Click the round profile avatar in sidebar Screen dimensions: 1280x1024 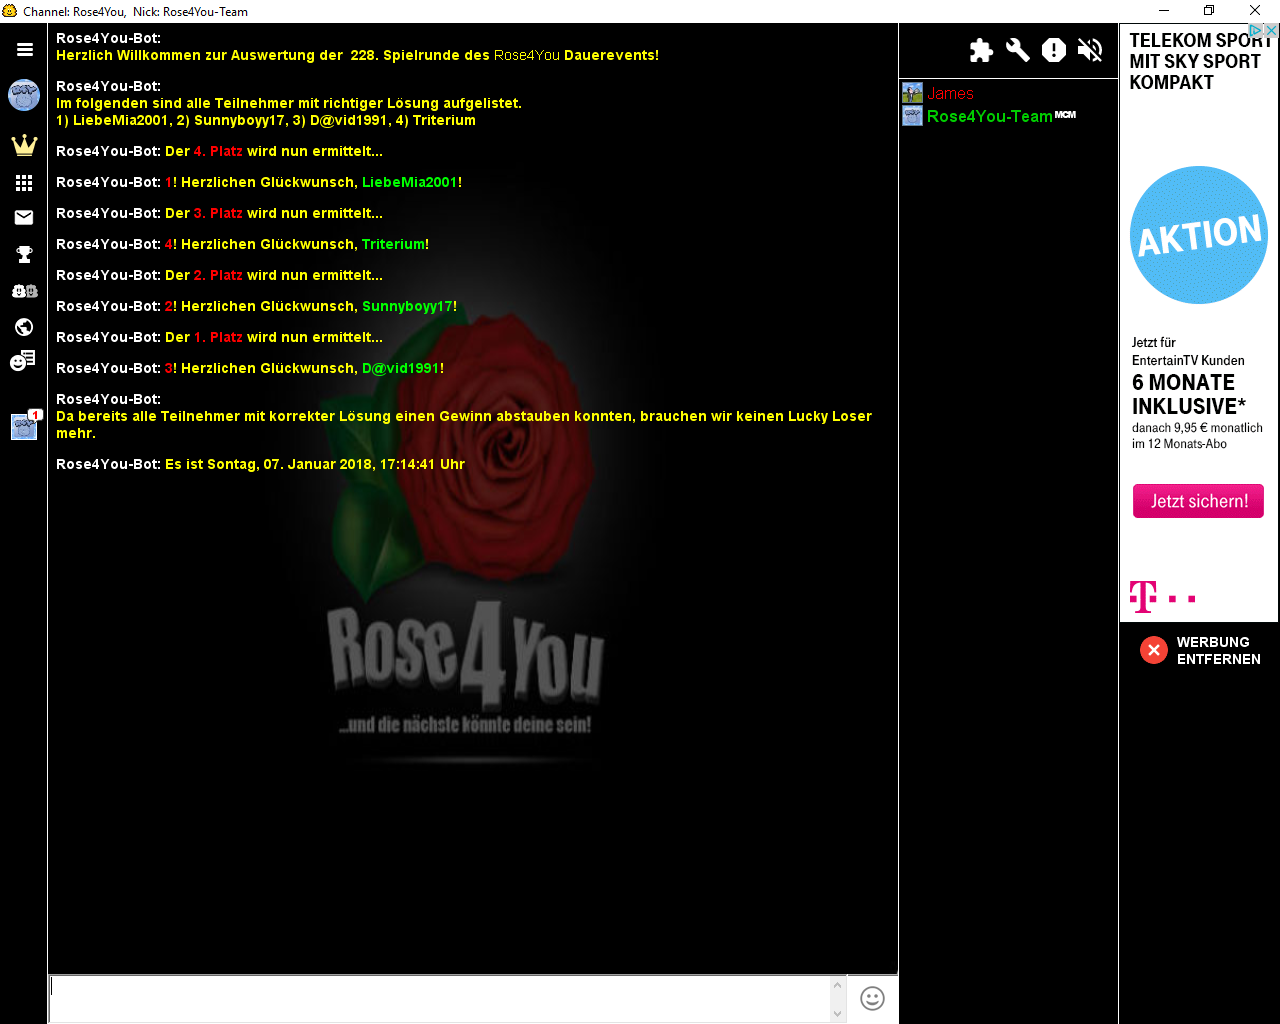[24, 96]
